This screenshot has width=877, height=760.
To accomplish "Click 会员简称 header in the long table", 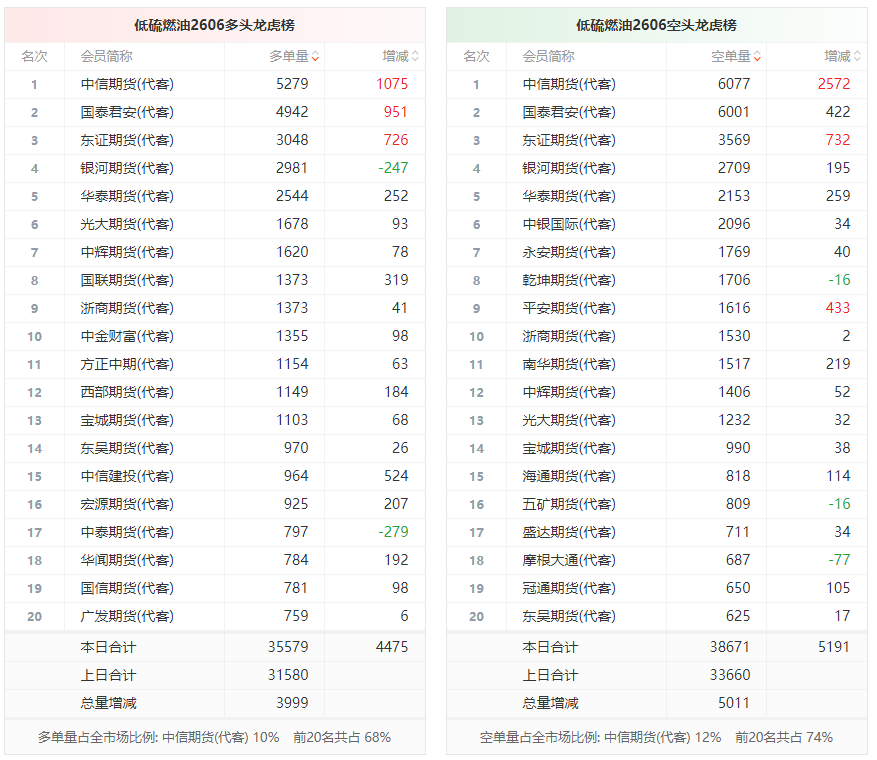I will point(107,56).
